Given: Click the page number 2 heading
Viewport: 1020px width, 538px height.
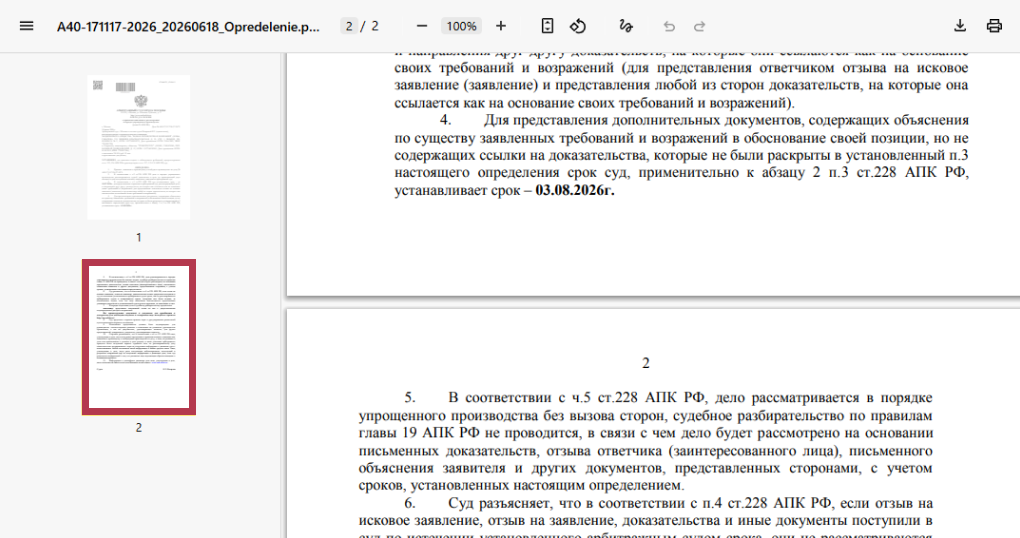Looking at the screenshot, I should 646,363.
